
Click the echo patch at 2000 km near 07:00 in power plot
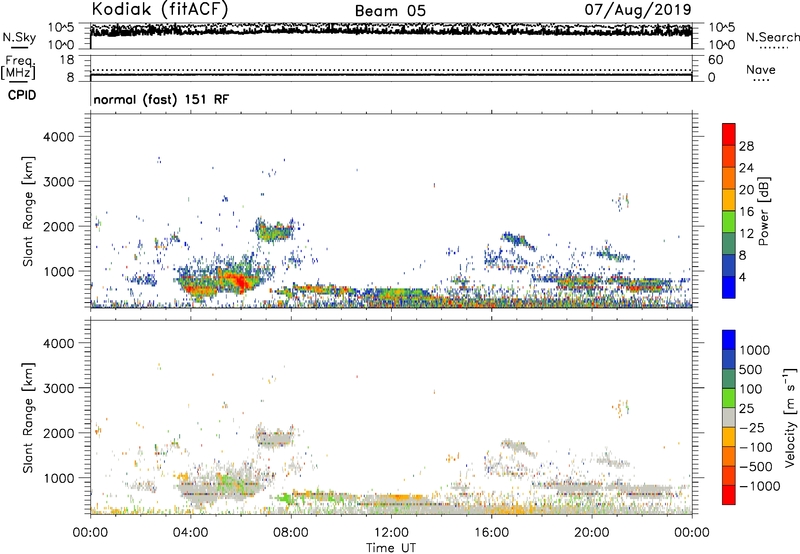click(274, 232)
